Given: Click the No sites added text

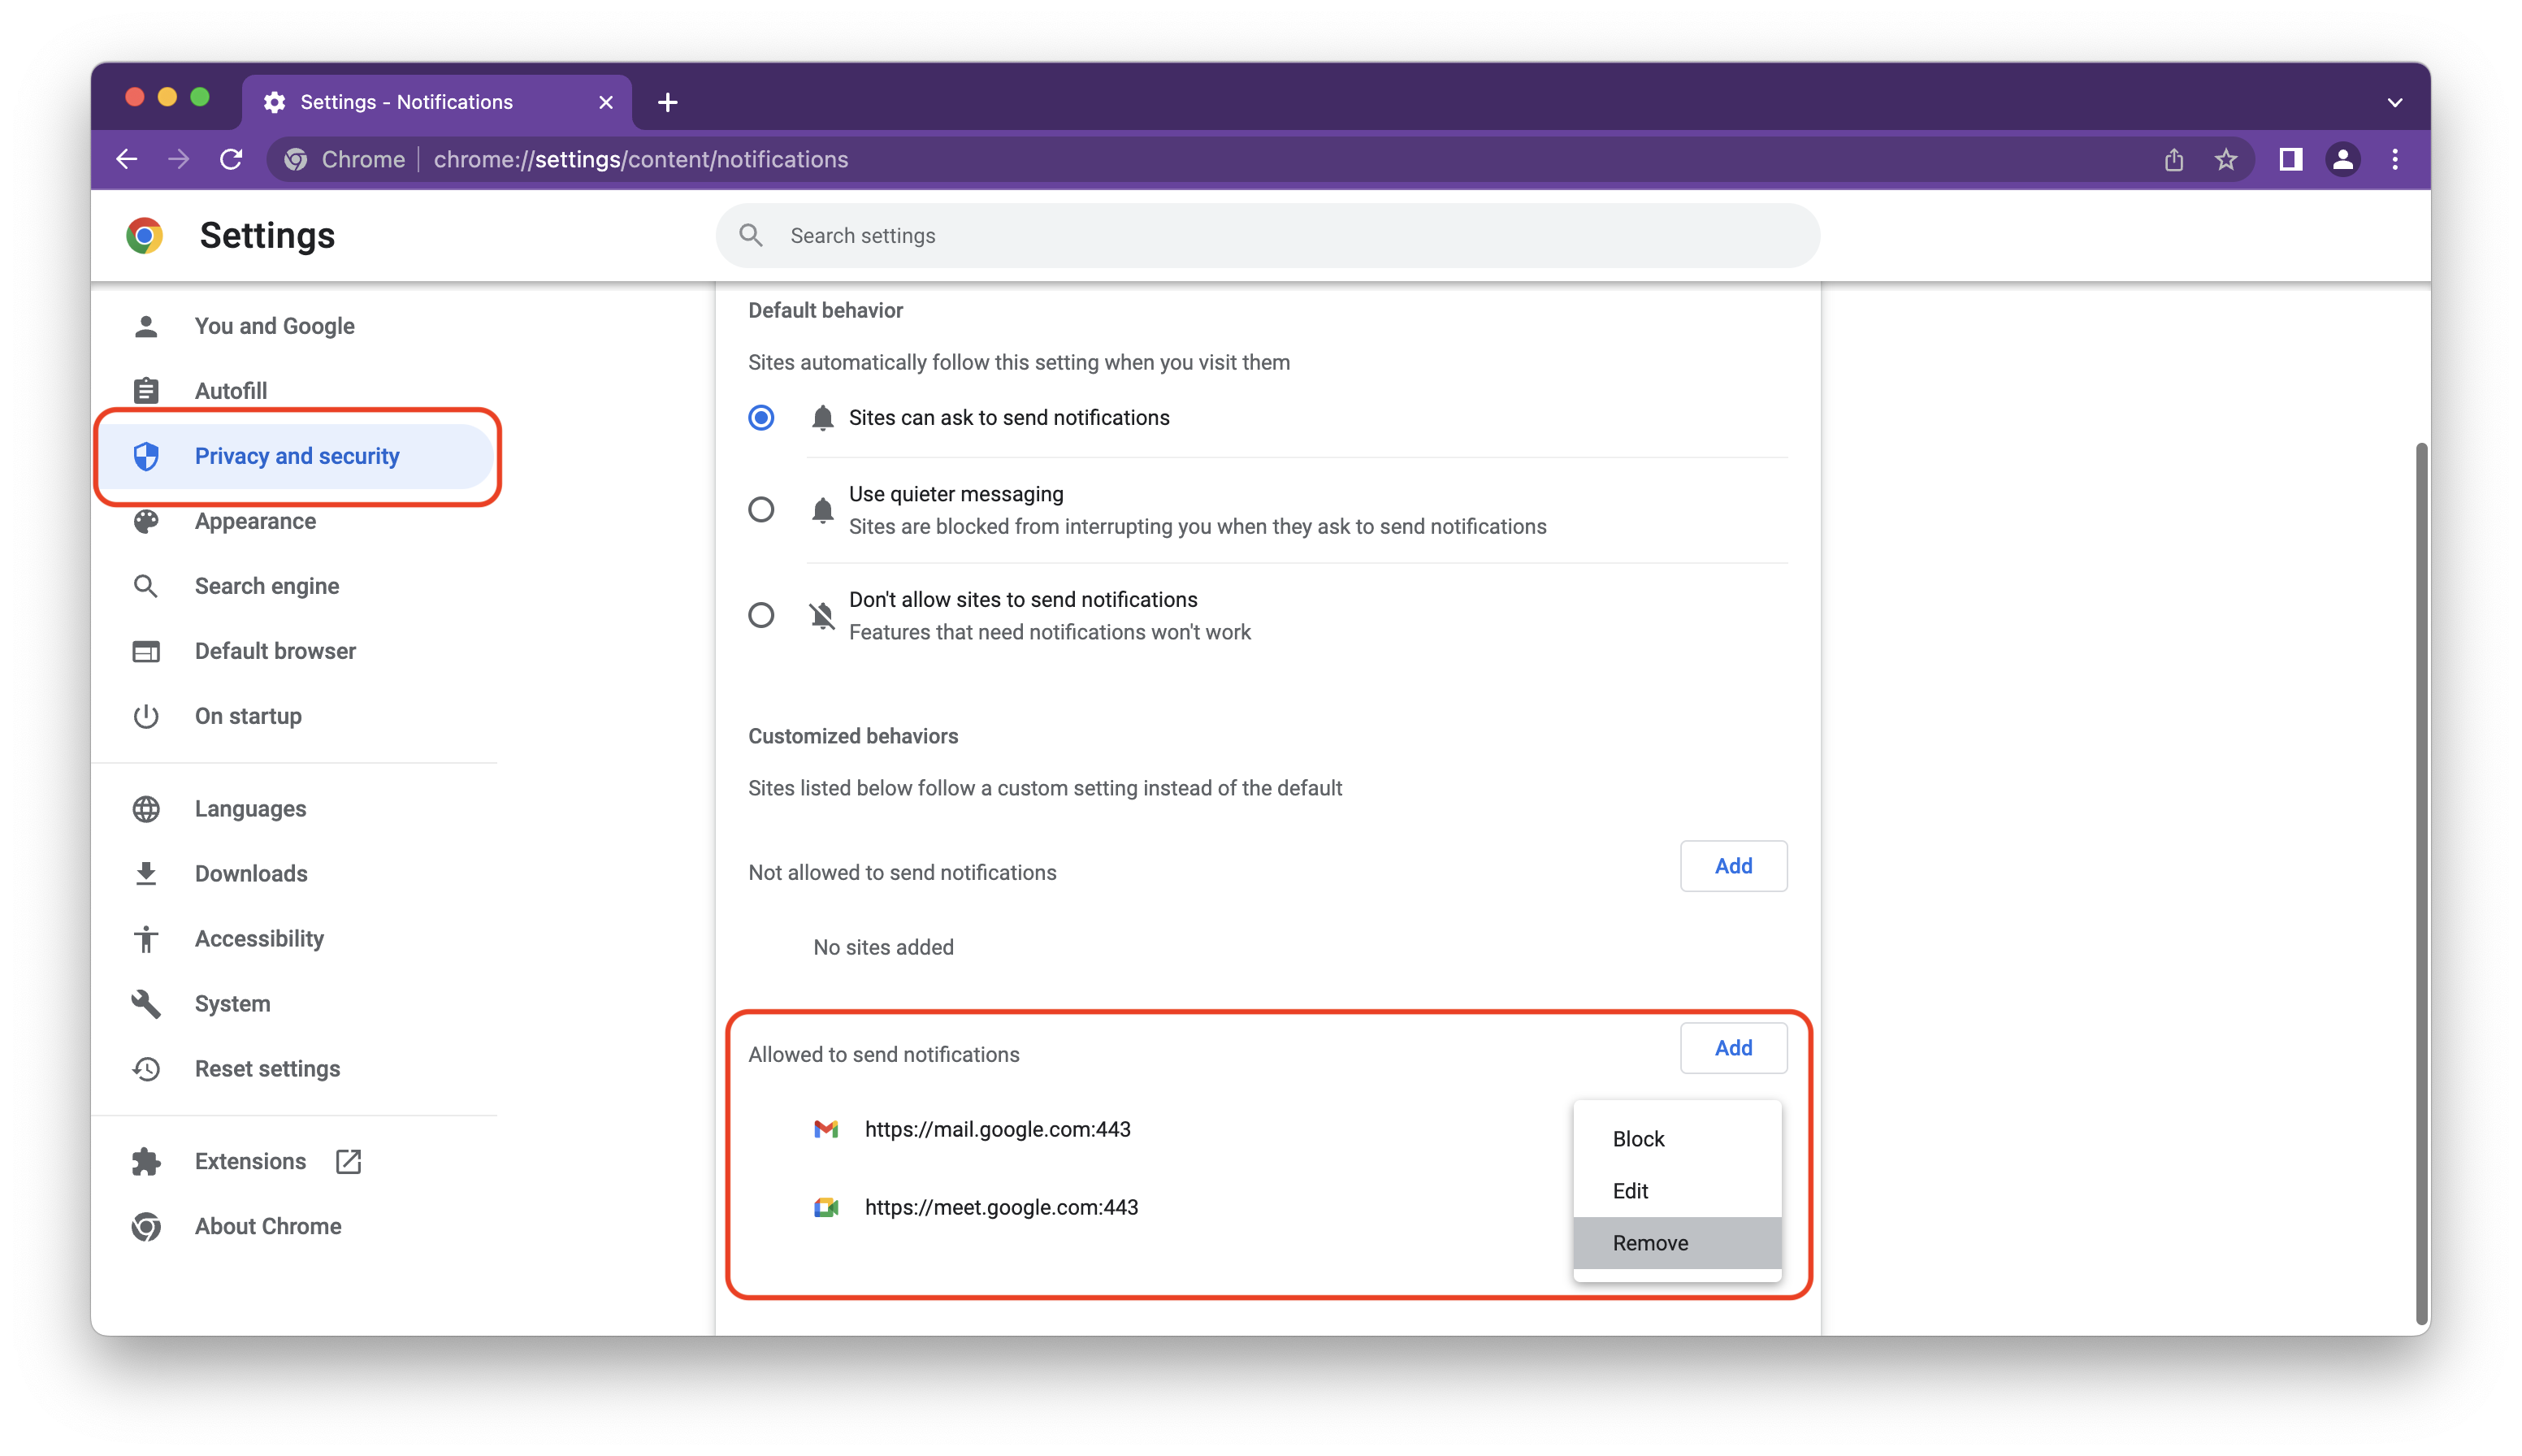Looking at the screenshot, I should tap(883, 947).
